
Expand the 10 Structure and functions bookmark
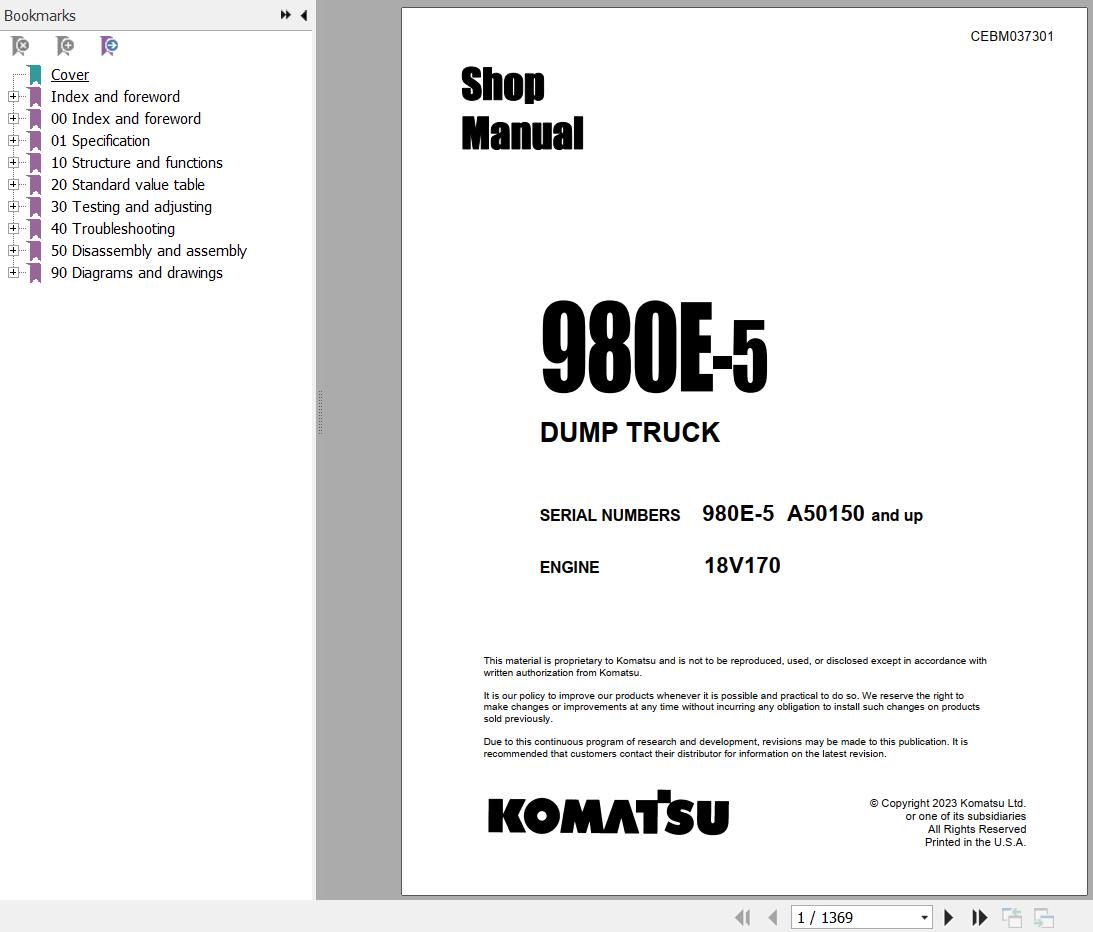click(13, 162)
